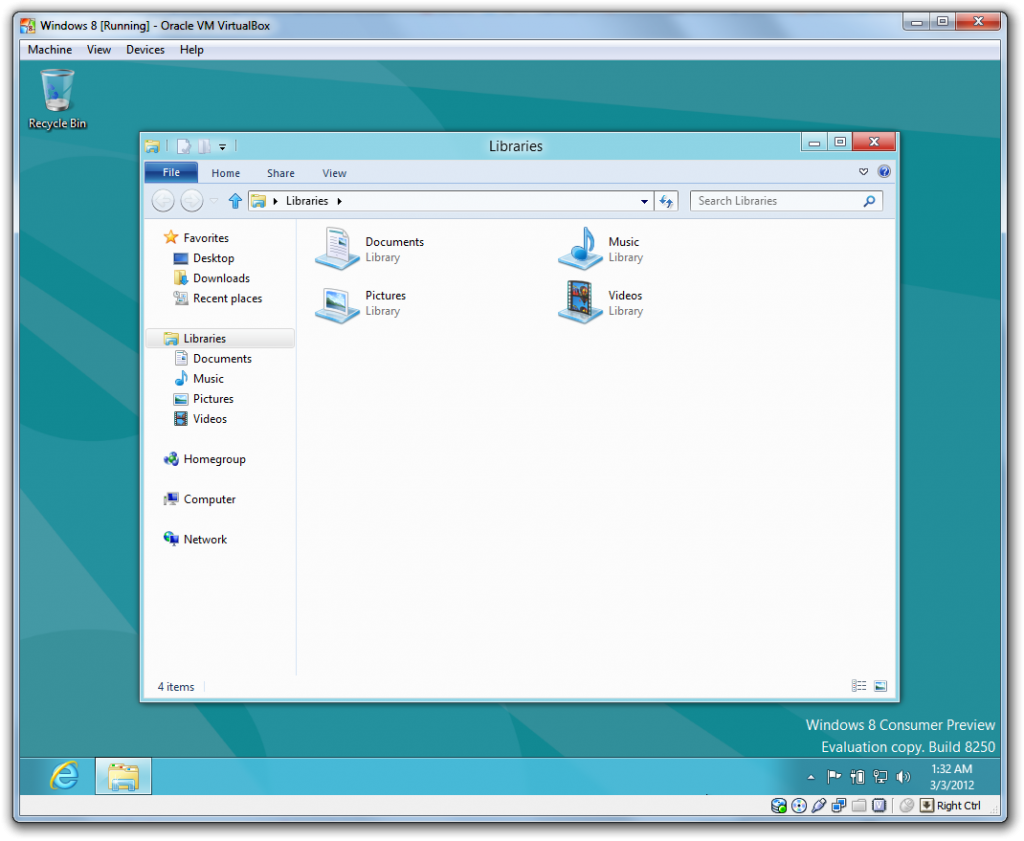The width and height of the screenshot is (1024, 841).
Task: Open the volume icon in system tray
Action: [903, 776]
